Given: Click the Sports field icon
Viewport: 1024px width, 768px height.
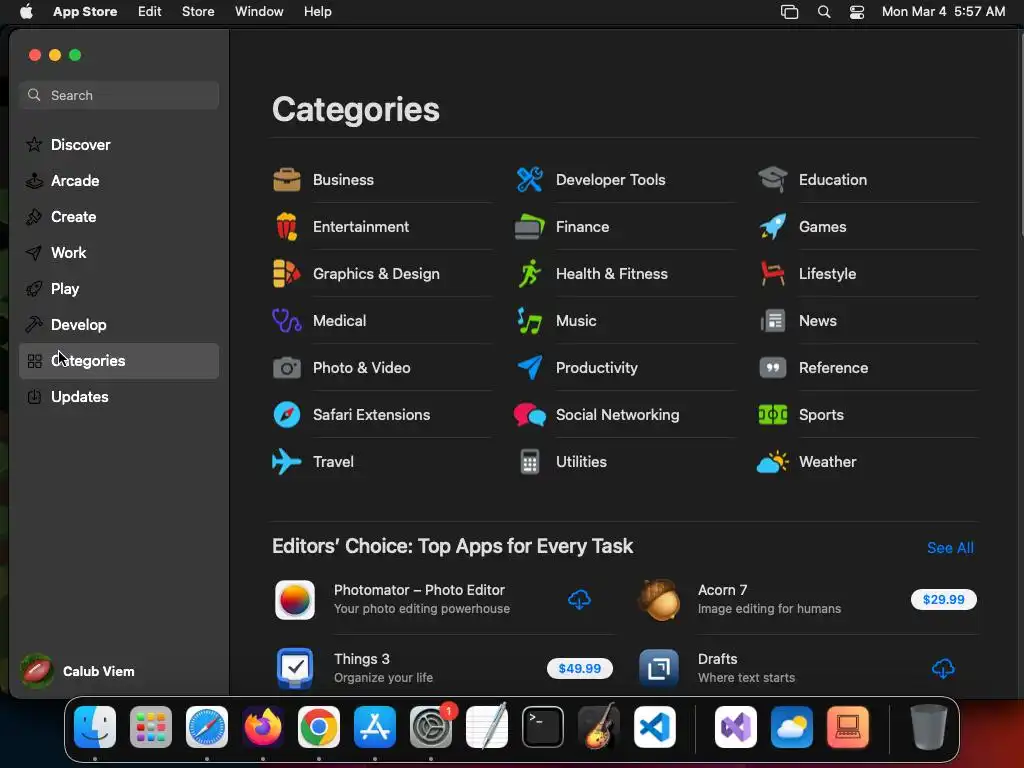Looking at the screenshot, I should pos(773,415).
